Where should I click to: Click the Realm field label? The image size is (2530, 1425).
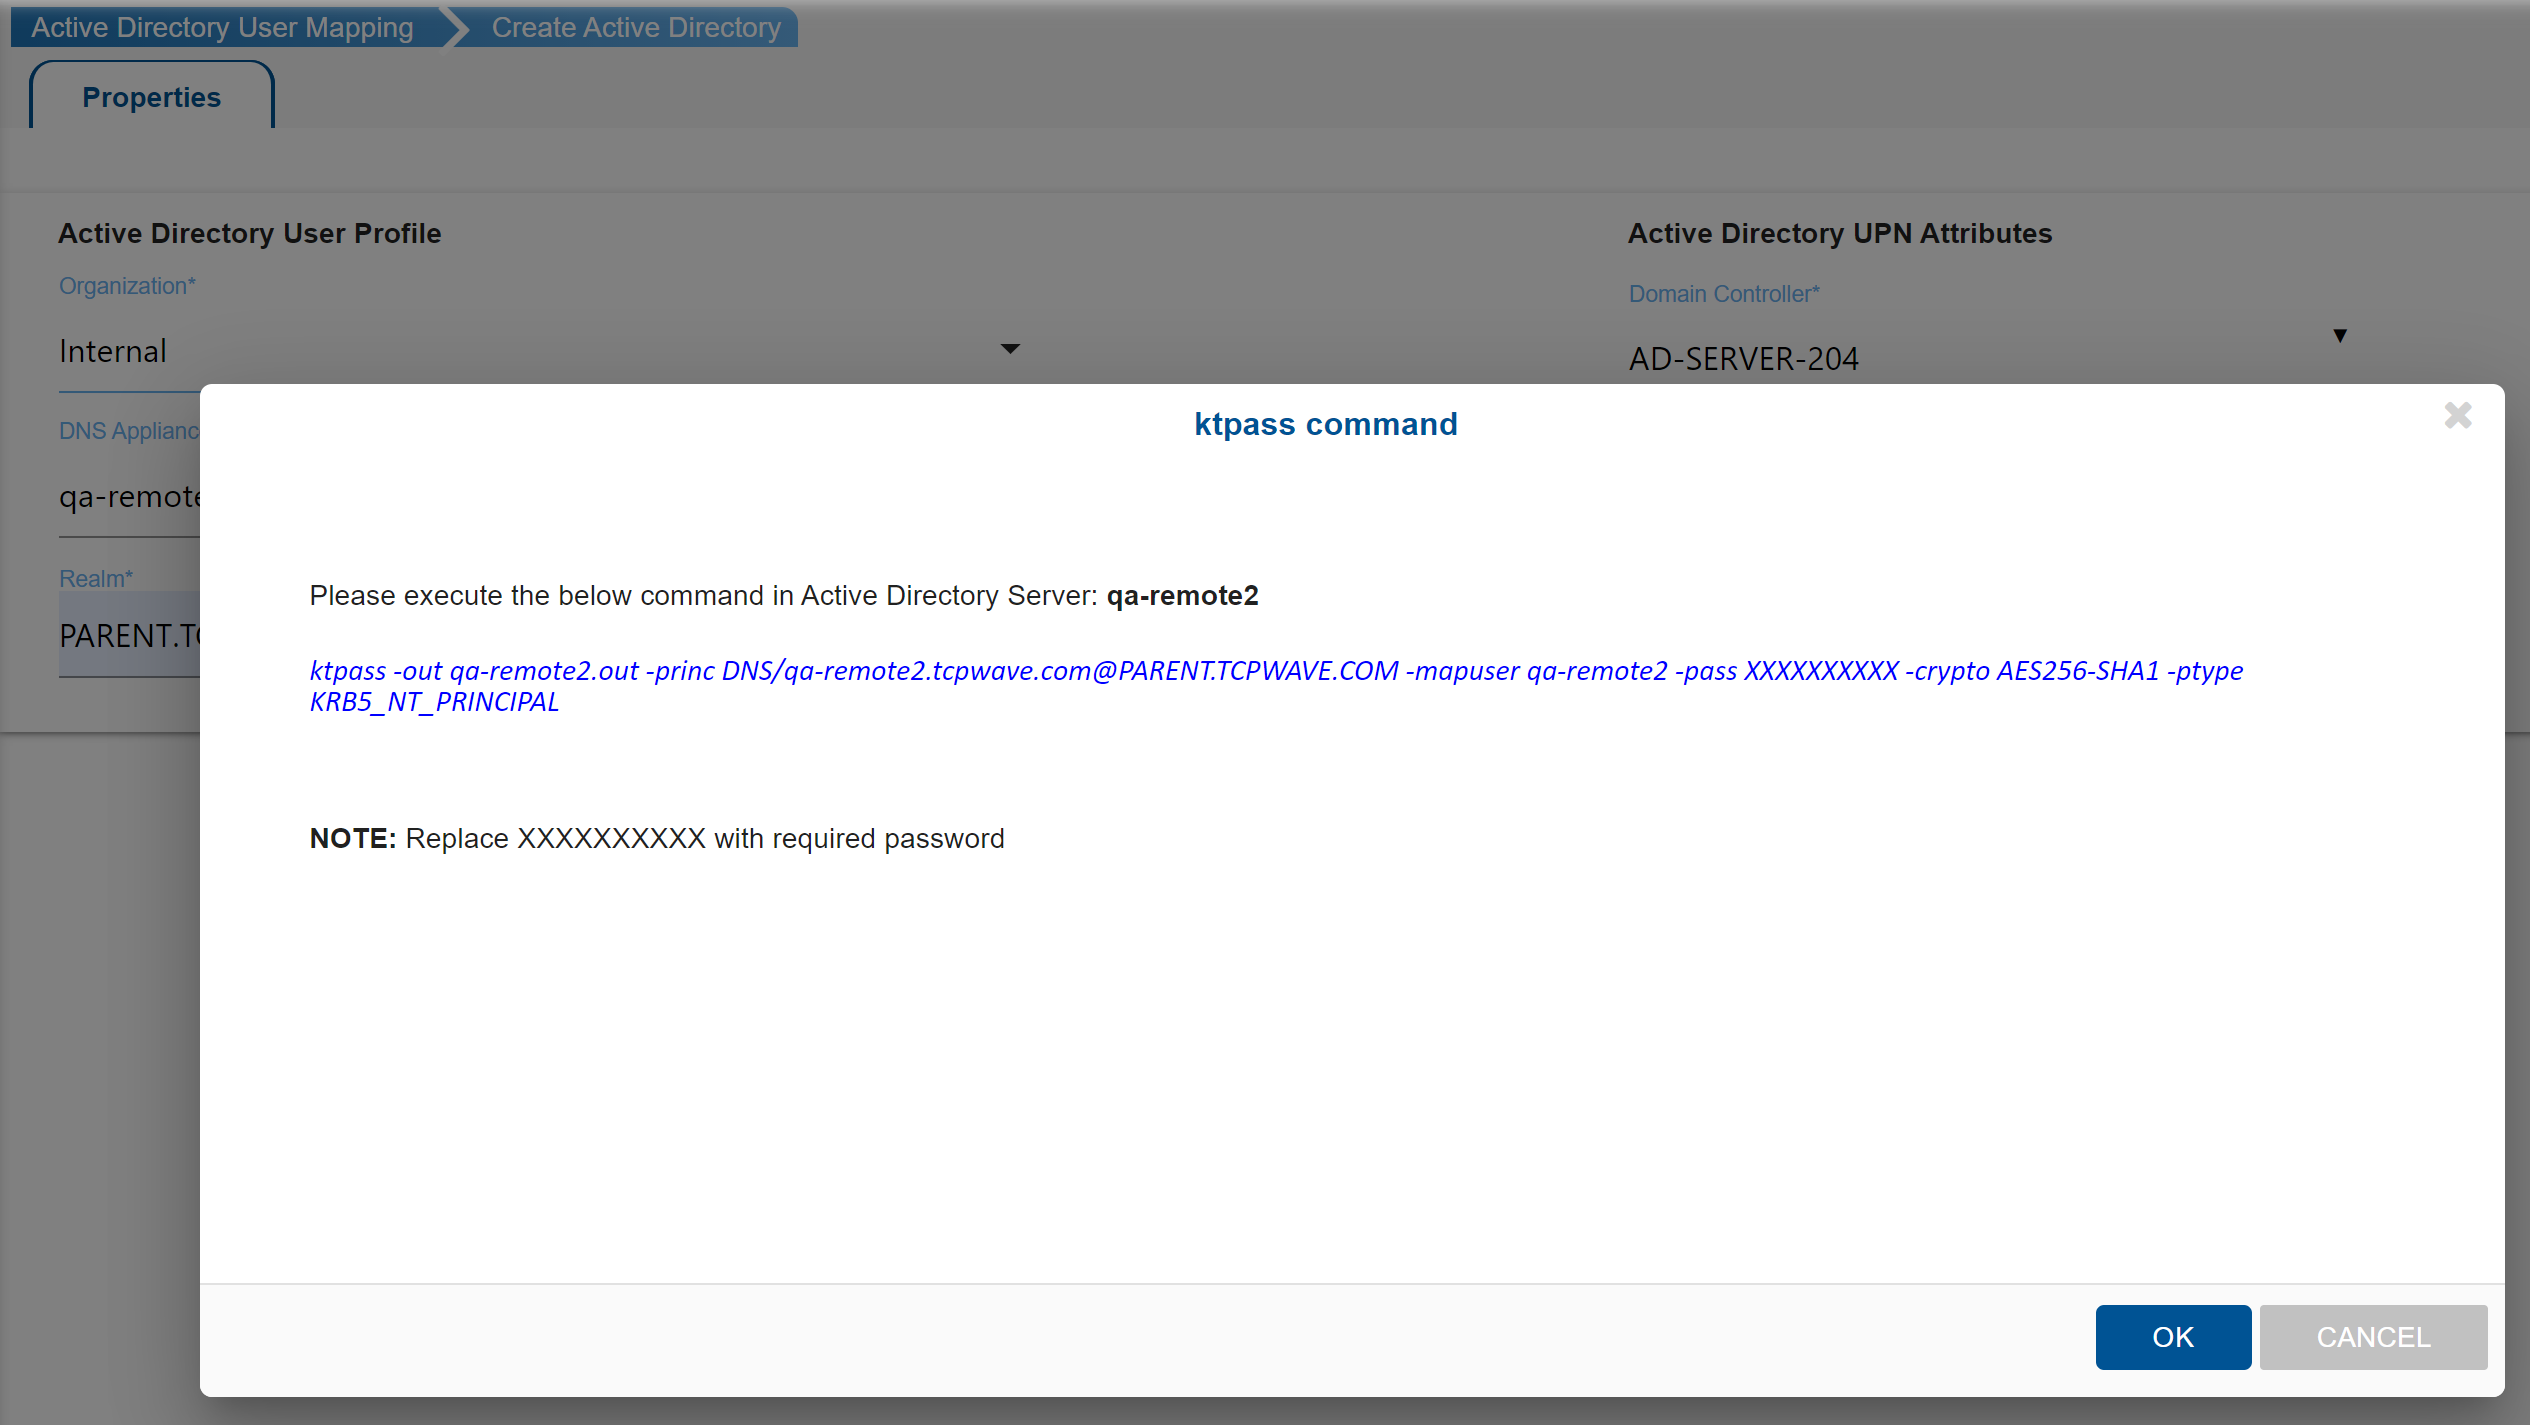coord(96,579)
